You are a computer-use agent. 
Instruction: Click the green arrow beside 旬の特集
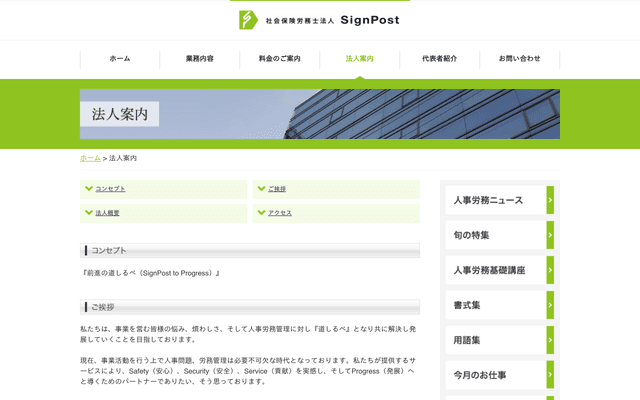[550, 235]
